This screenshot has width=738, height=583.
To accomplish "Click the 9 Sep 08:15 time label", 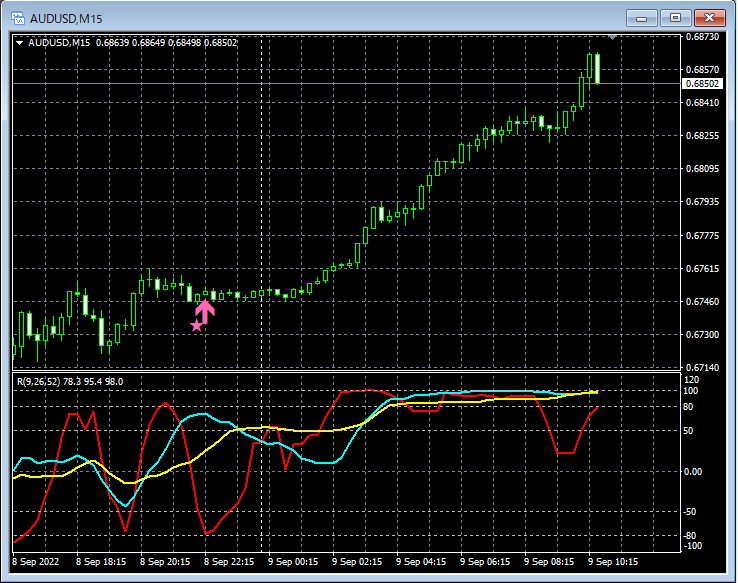I will coord(549,562).
